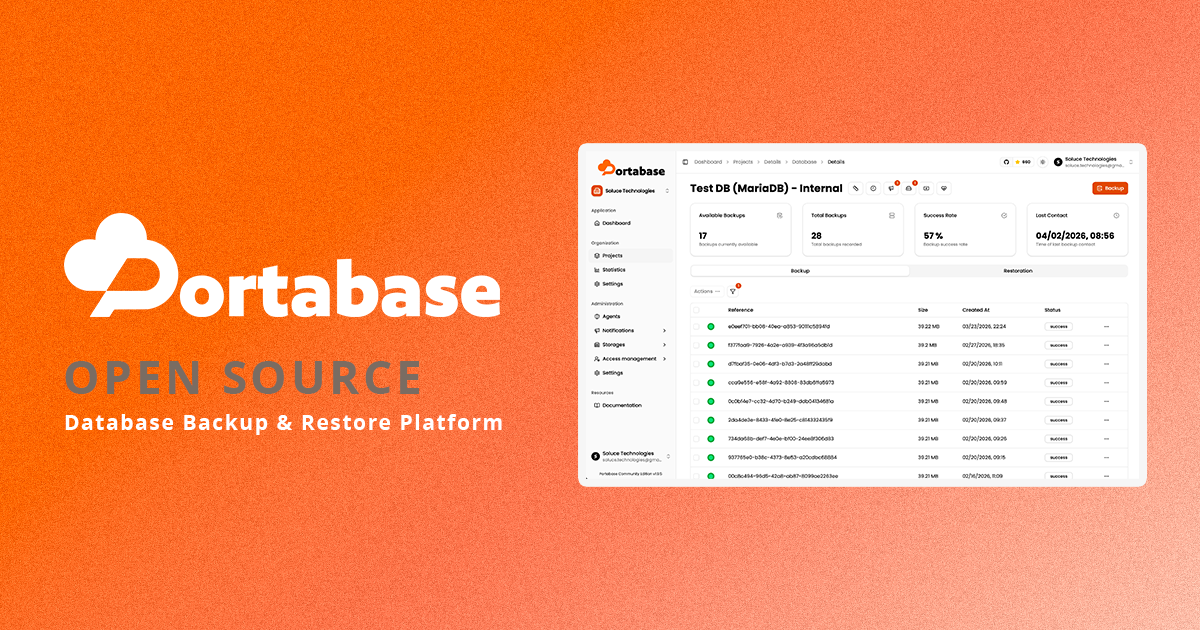Image resolution: width=1200 pixels, height=630 pixels.
Task: Check the box for backup cca9e556
Action: tap(696, 382)
